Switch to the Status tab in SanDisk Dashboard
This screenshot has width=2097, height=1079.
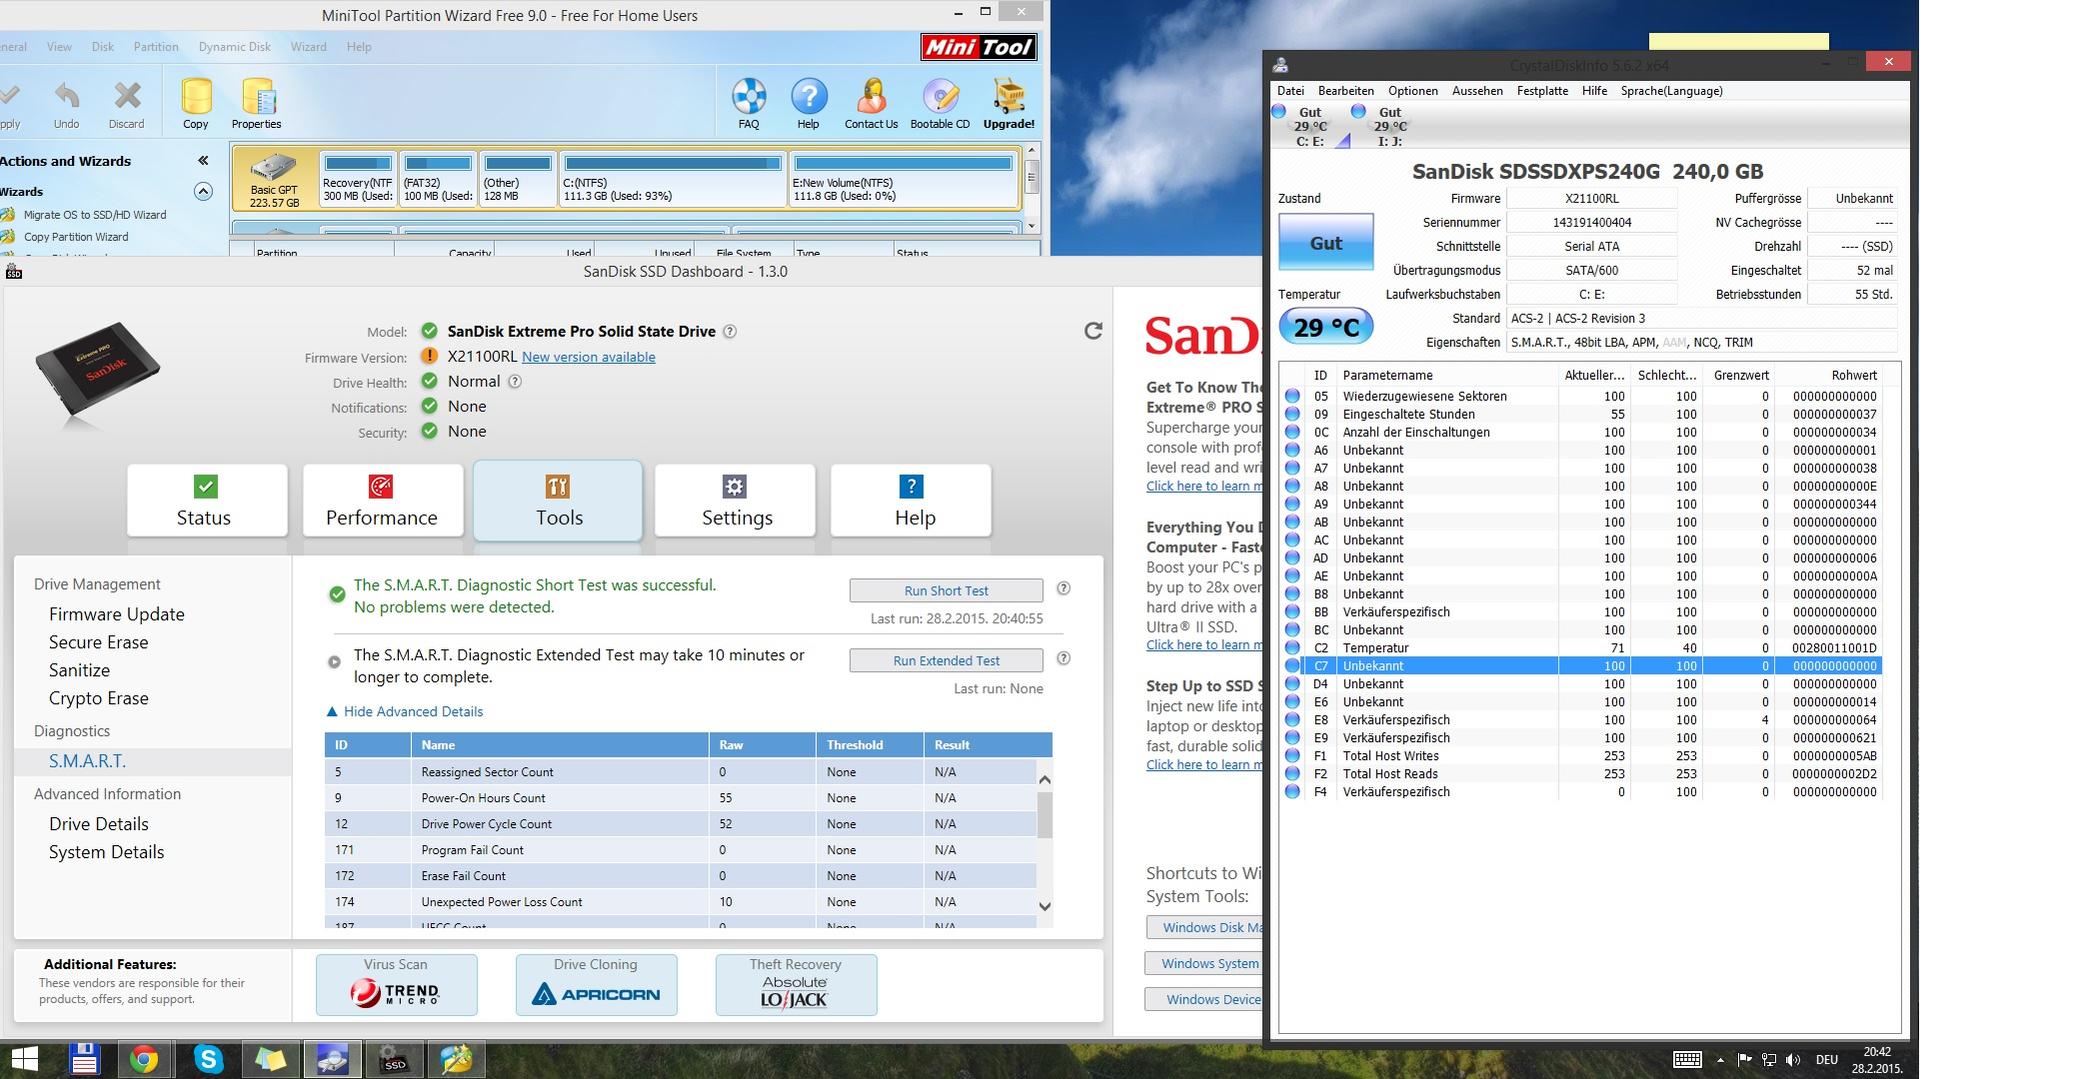(x=207, y=500)
